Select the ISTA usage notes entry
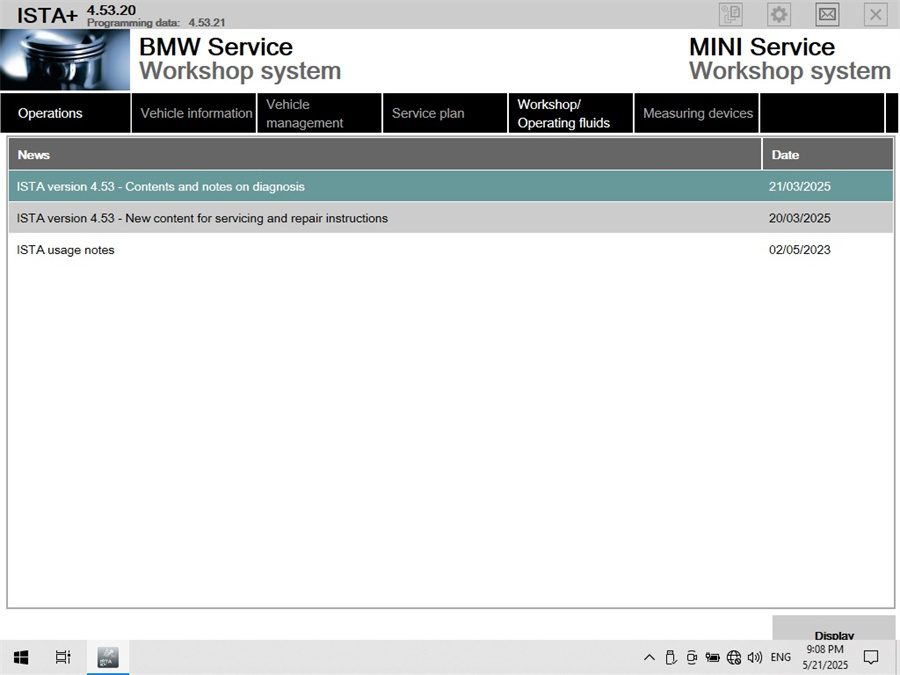 point(65,250)
